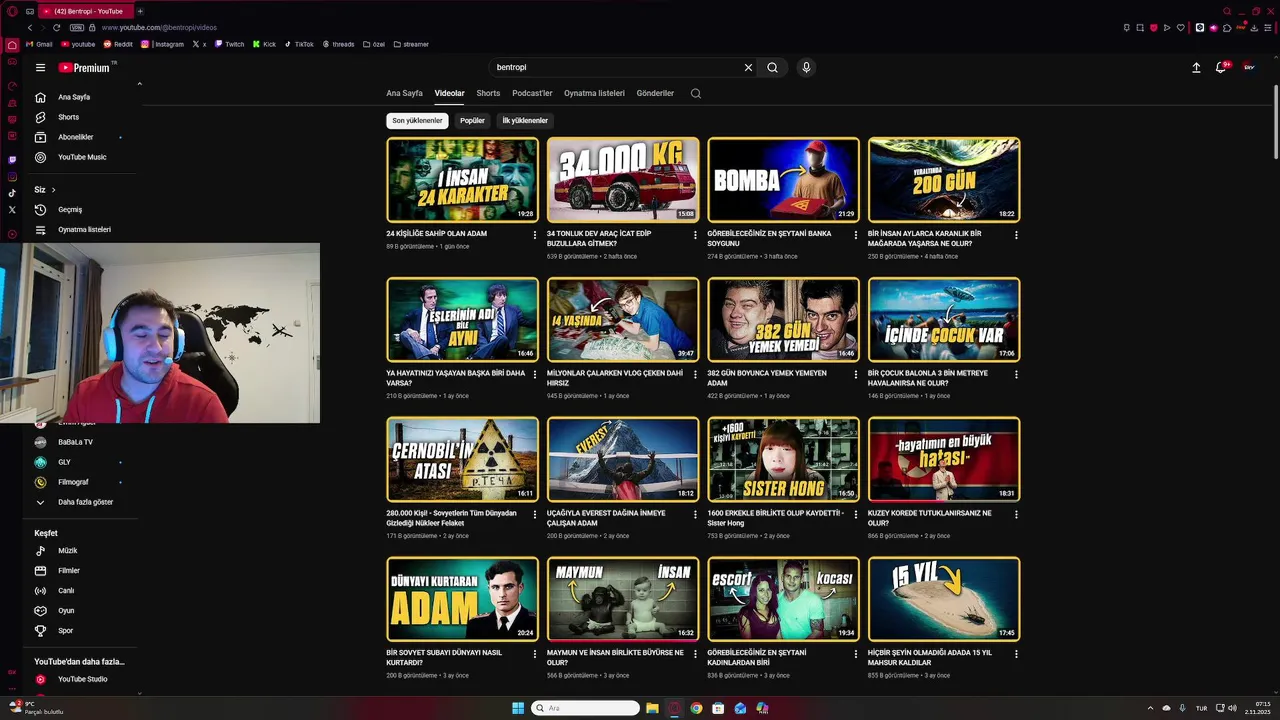Image resolution: width=1280 pixels, height=720 pixels.
Task: Open Filmler under Keşfet
Action: [69, 571]
